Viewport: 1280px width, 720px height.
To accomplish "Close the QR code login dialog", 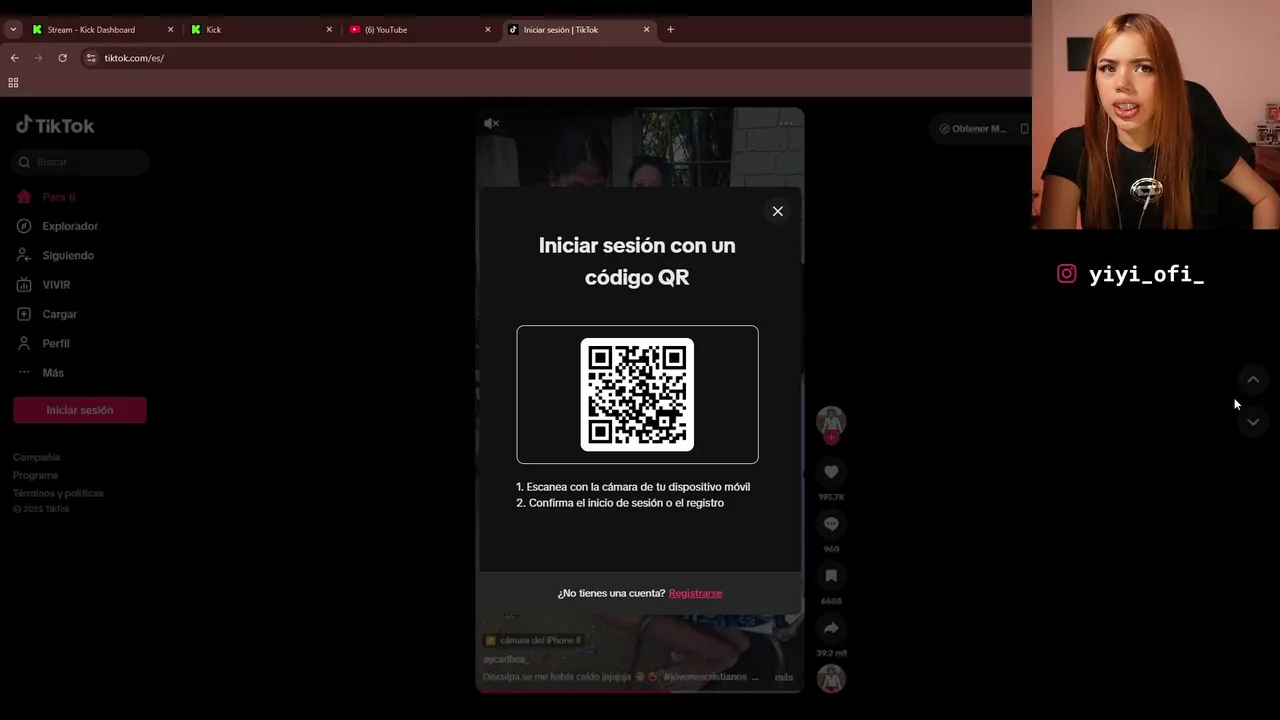I will coord(777,211).
